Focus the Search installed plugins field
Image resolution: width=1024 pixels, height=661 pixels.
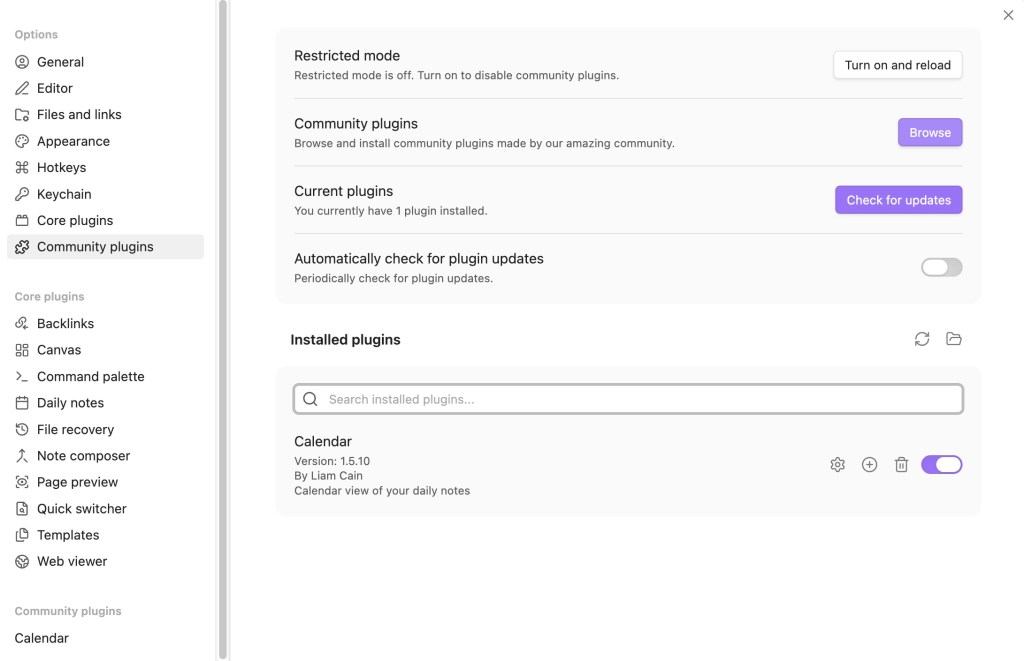(640, 399)
